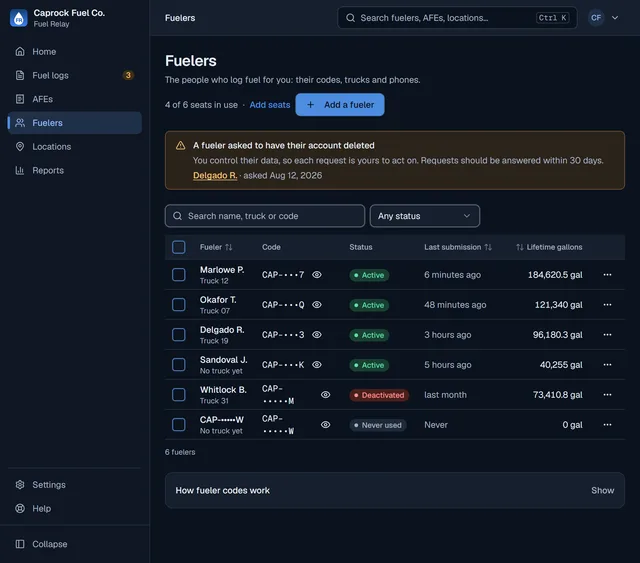
Task: Click '184,620.5 gal' lifetime gallons value
Action: 555,275
